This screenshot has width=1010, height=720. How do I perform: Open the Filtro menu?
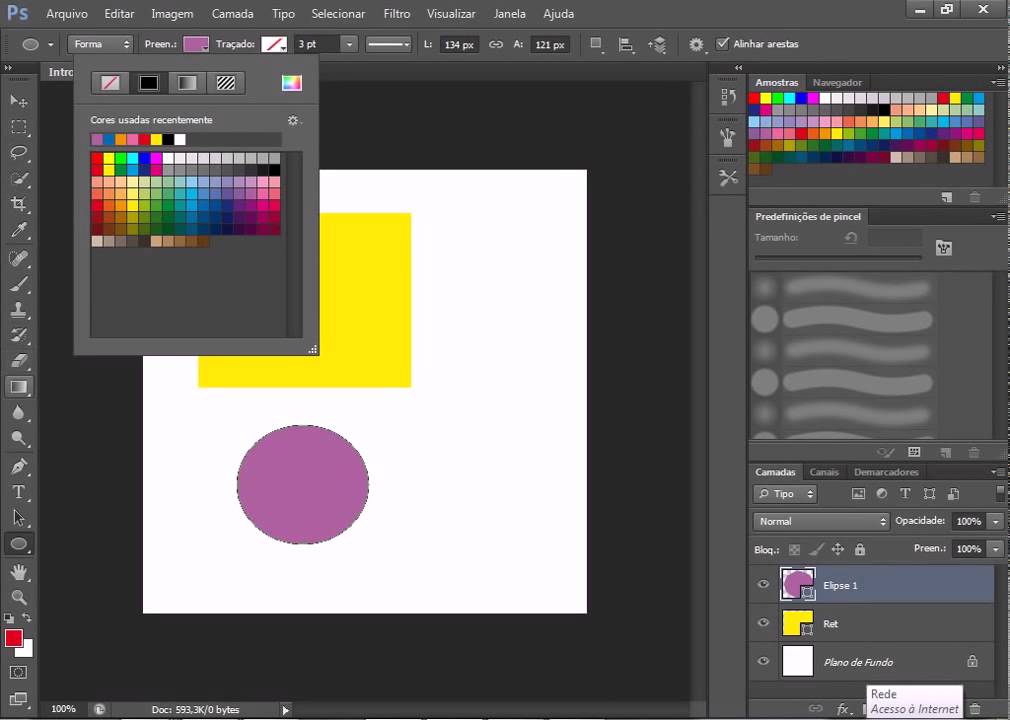396,14
